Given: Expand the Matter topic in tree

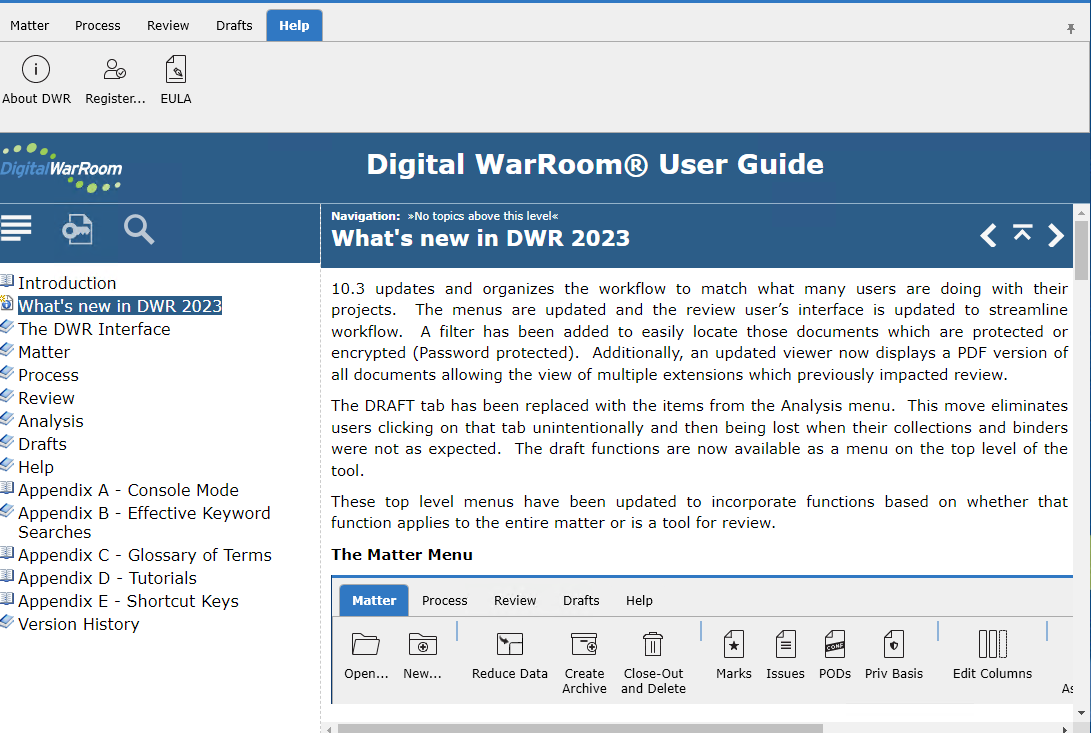Looking at the screenshot, I should (x=44, y=352).
